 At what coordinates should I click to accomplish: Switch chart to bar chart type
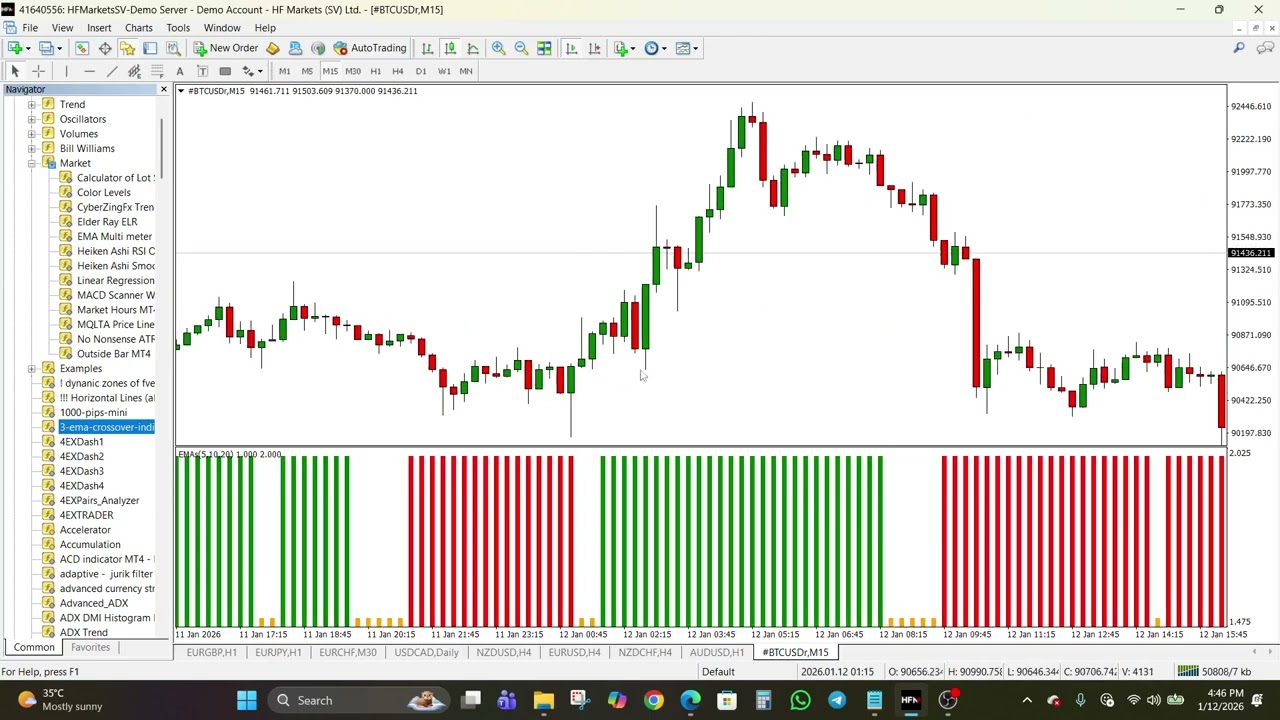427,48
